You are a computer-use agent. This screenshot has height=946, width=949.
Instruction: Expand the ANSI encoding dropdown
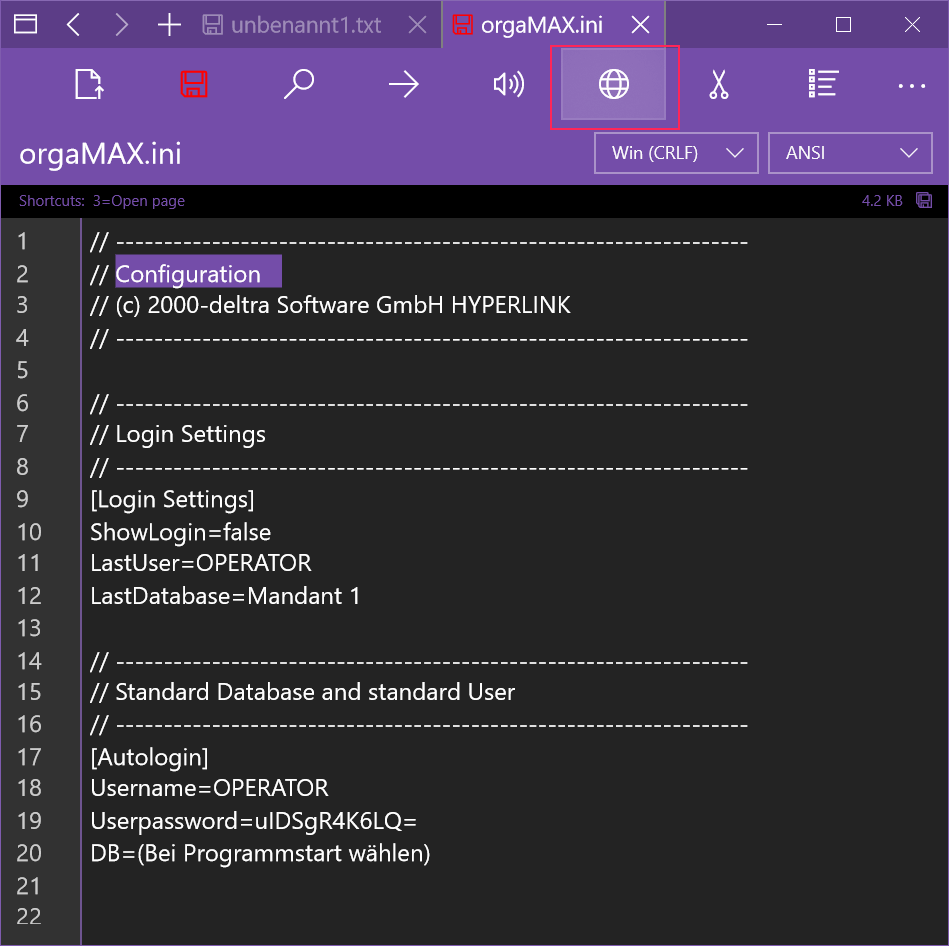[850, 153]
